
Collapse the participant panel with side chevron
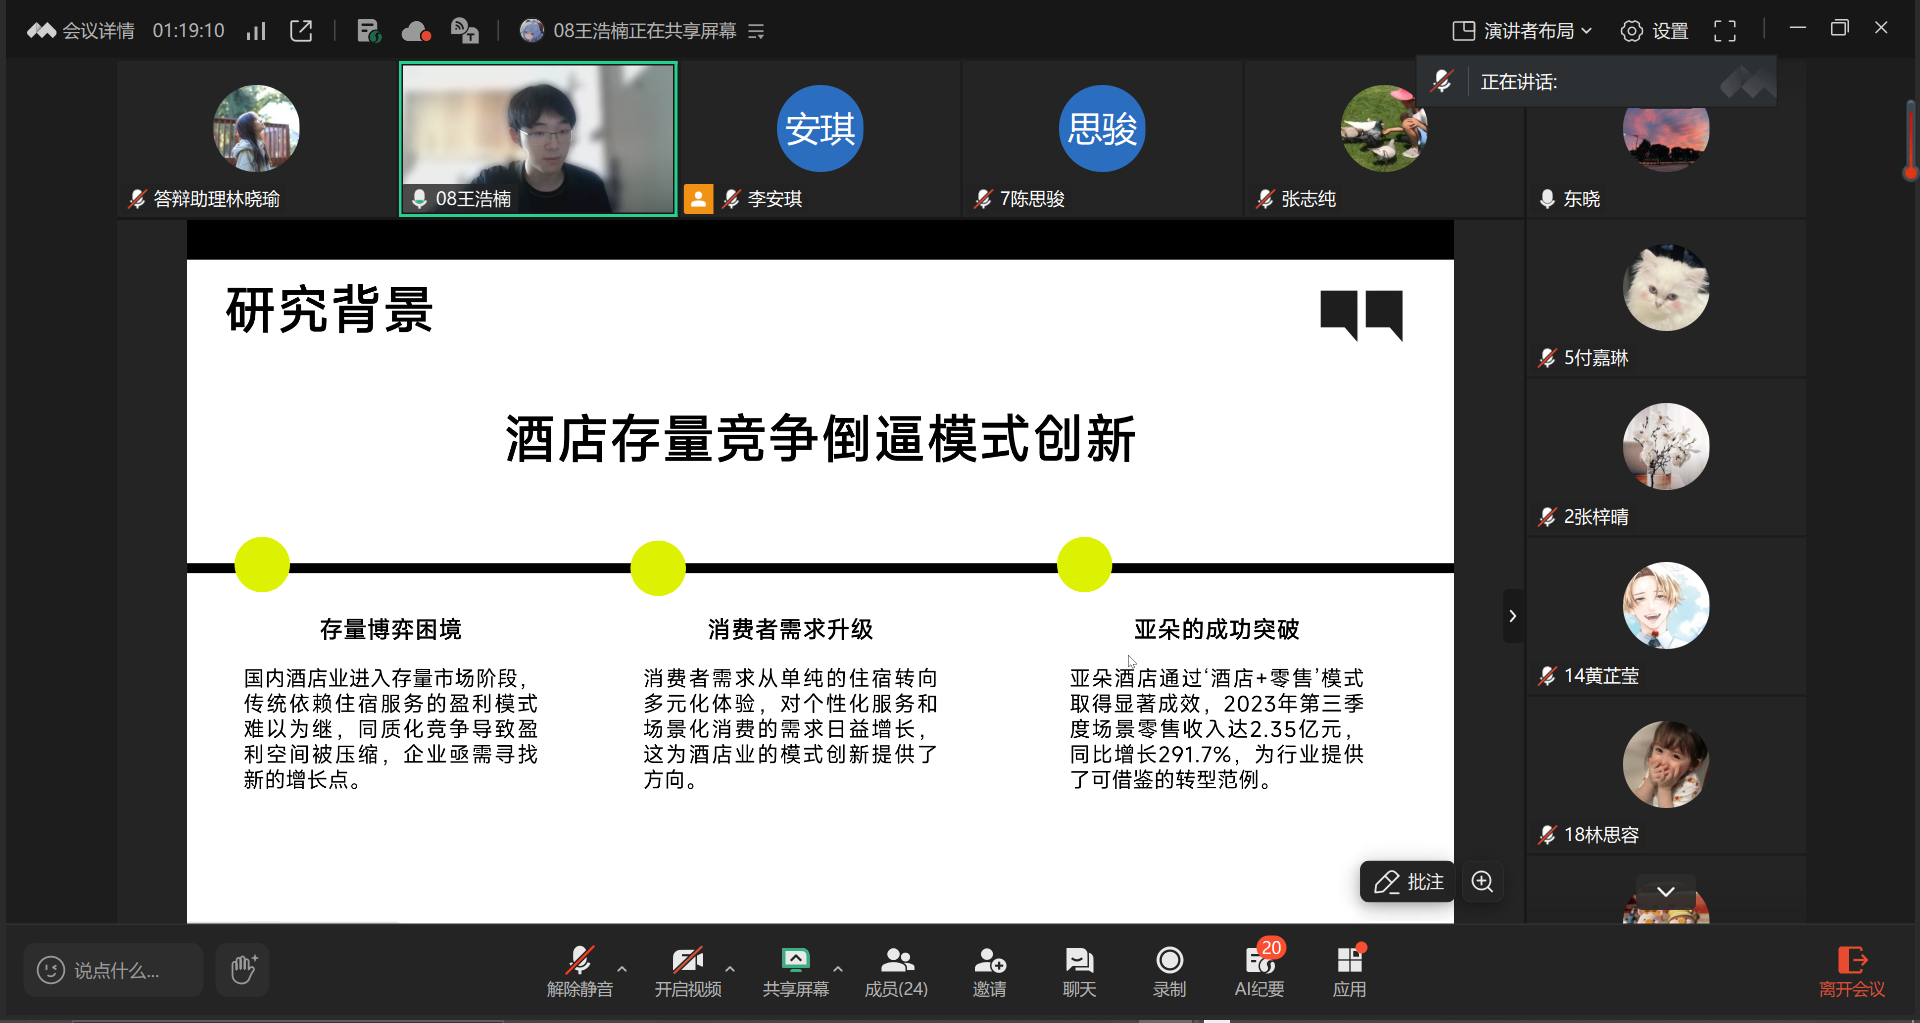pyautogui.click(x=1512, y=615)
